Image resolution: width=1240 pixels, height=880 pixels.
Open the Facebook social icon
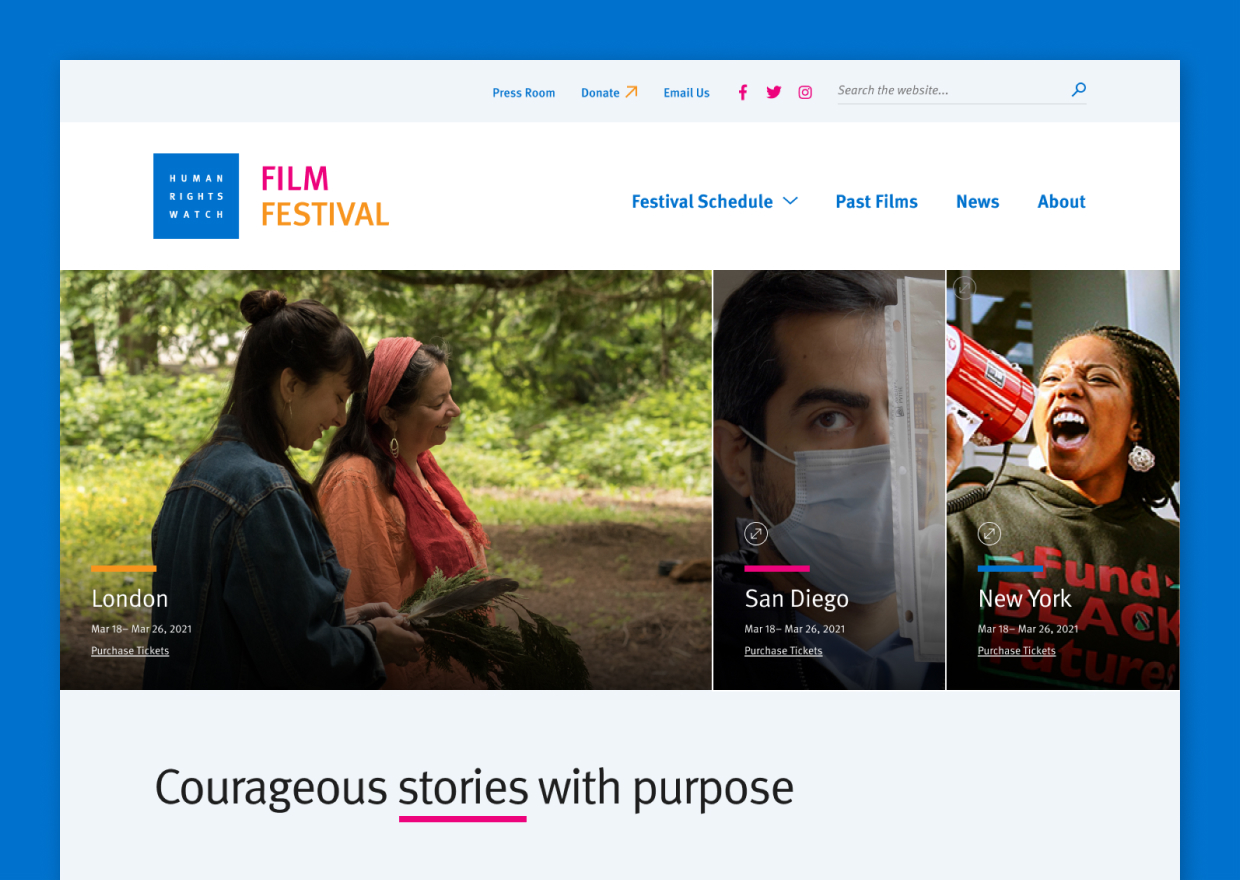pos(742,93)
